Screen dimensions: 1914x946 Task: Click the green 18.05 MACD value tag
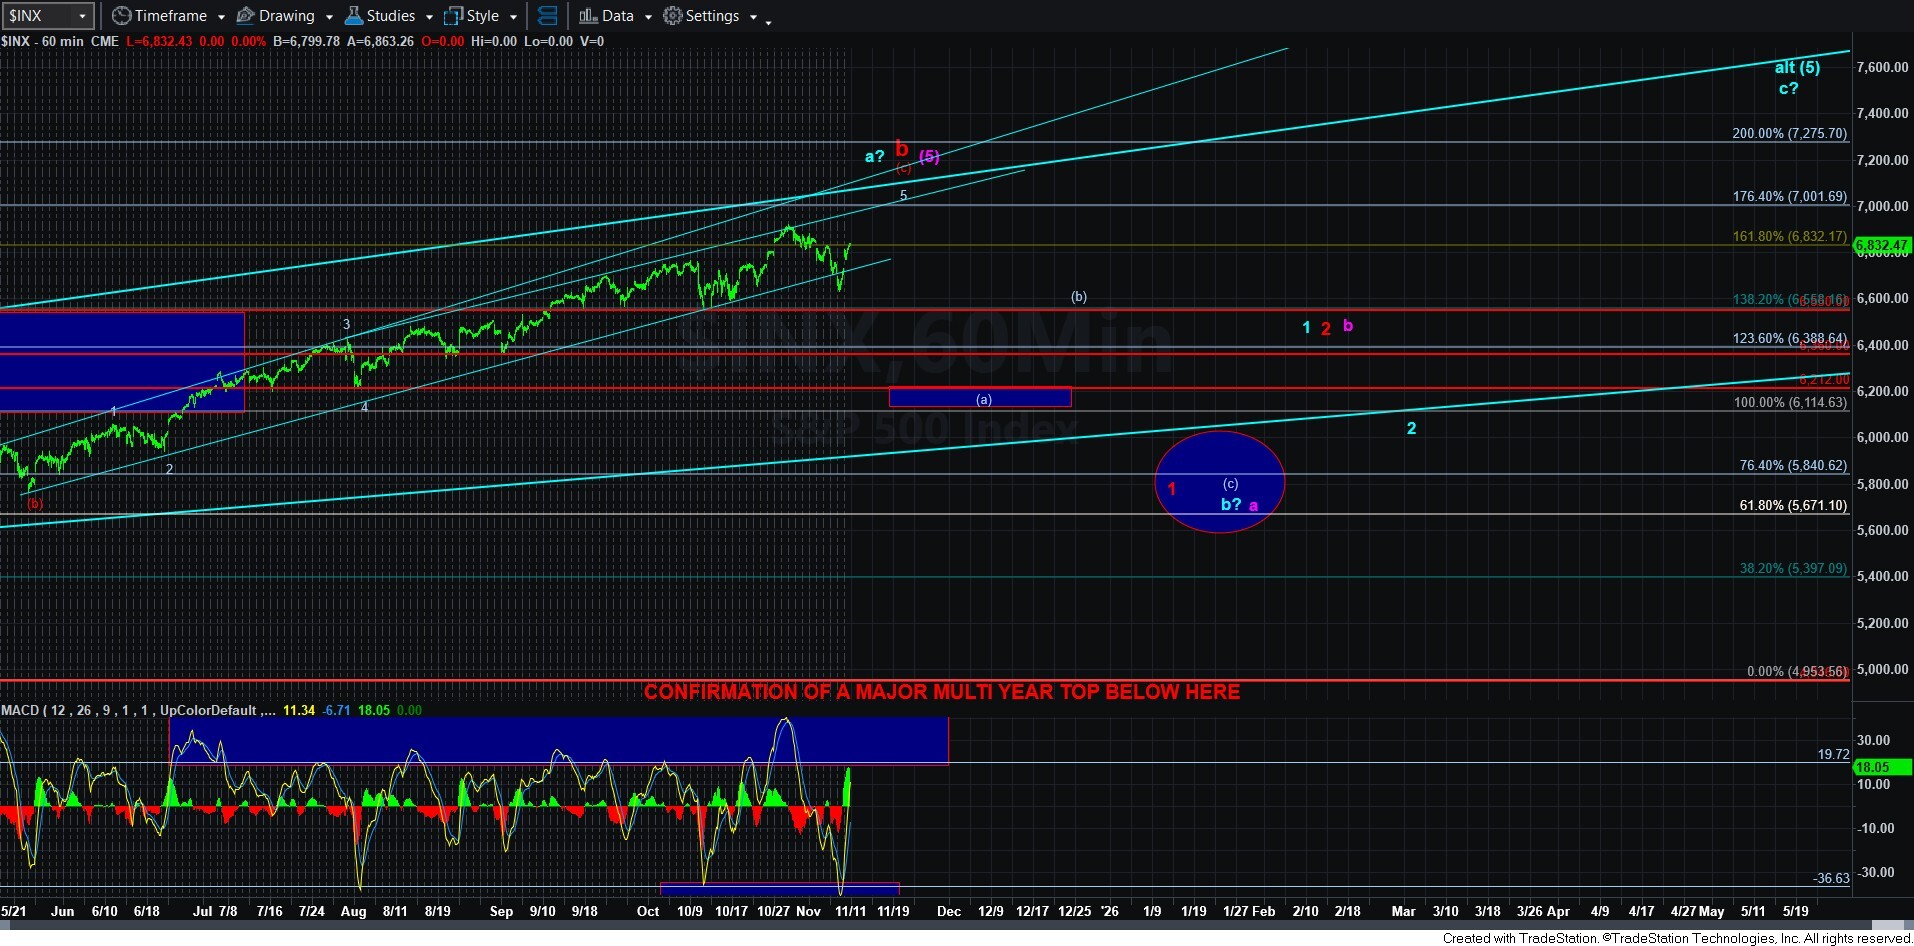pyautogui.click(x=1881, y=767)
